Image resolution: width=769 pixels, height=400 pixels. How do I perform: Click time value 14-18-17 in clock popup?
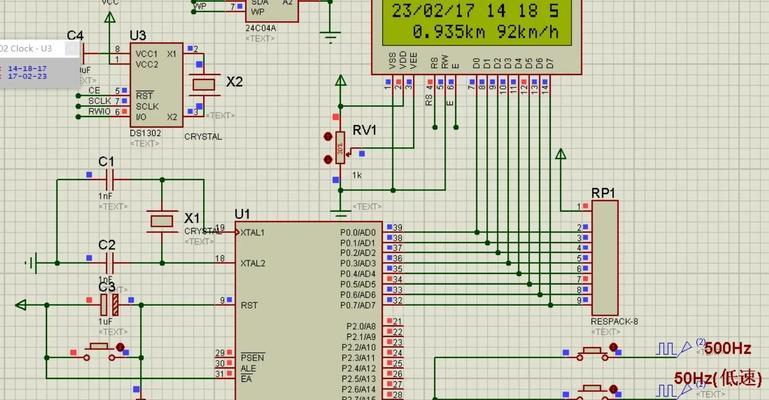pyautogui.click(x=27, y=69)
